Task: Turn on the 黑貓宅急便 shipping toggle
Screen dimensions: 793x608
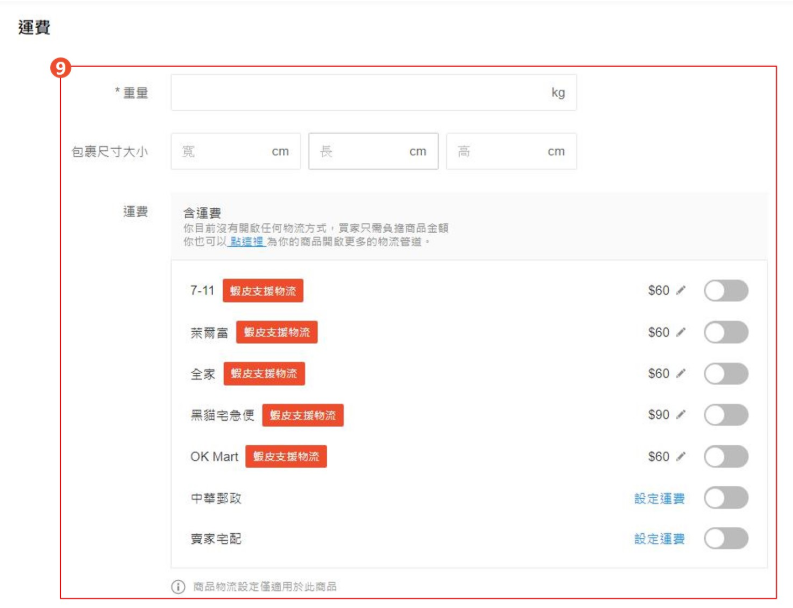Action: tap(726, 415)
